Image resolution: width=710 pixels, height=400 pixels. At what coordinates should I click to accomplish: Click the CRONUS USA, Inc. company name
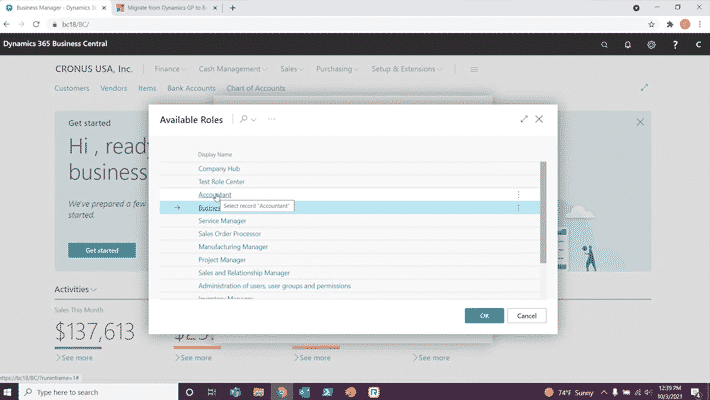coord(94,69)
